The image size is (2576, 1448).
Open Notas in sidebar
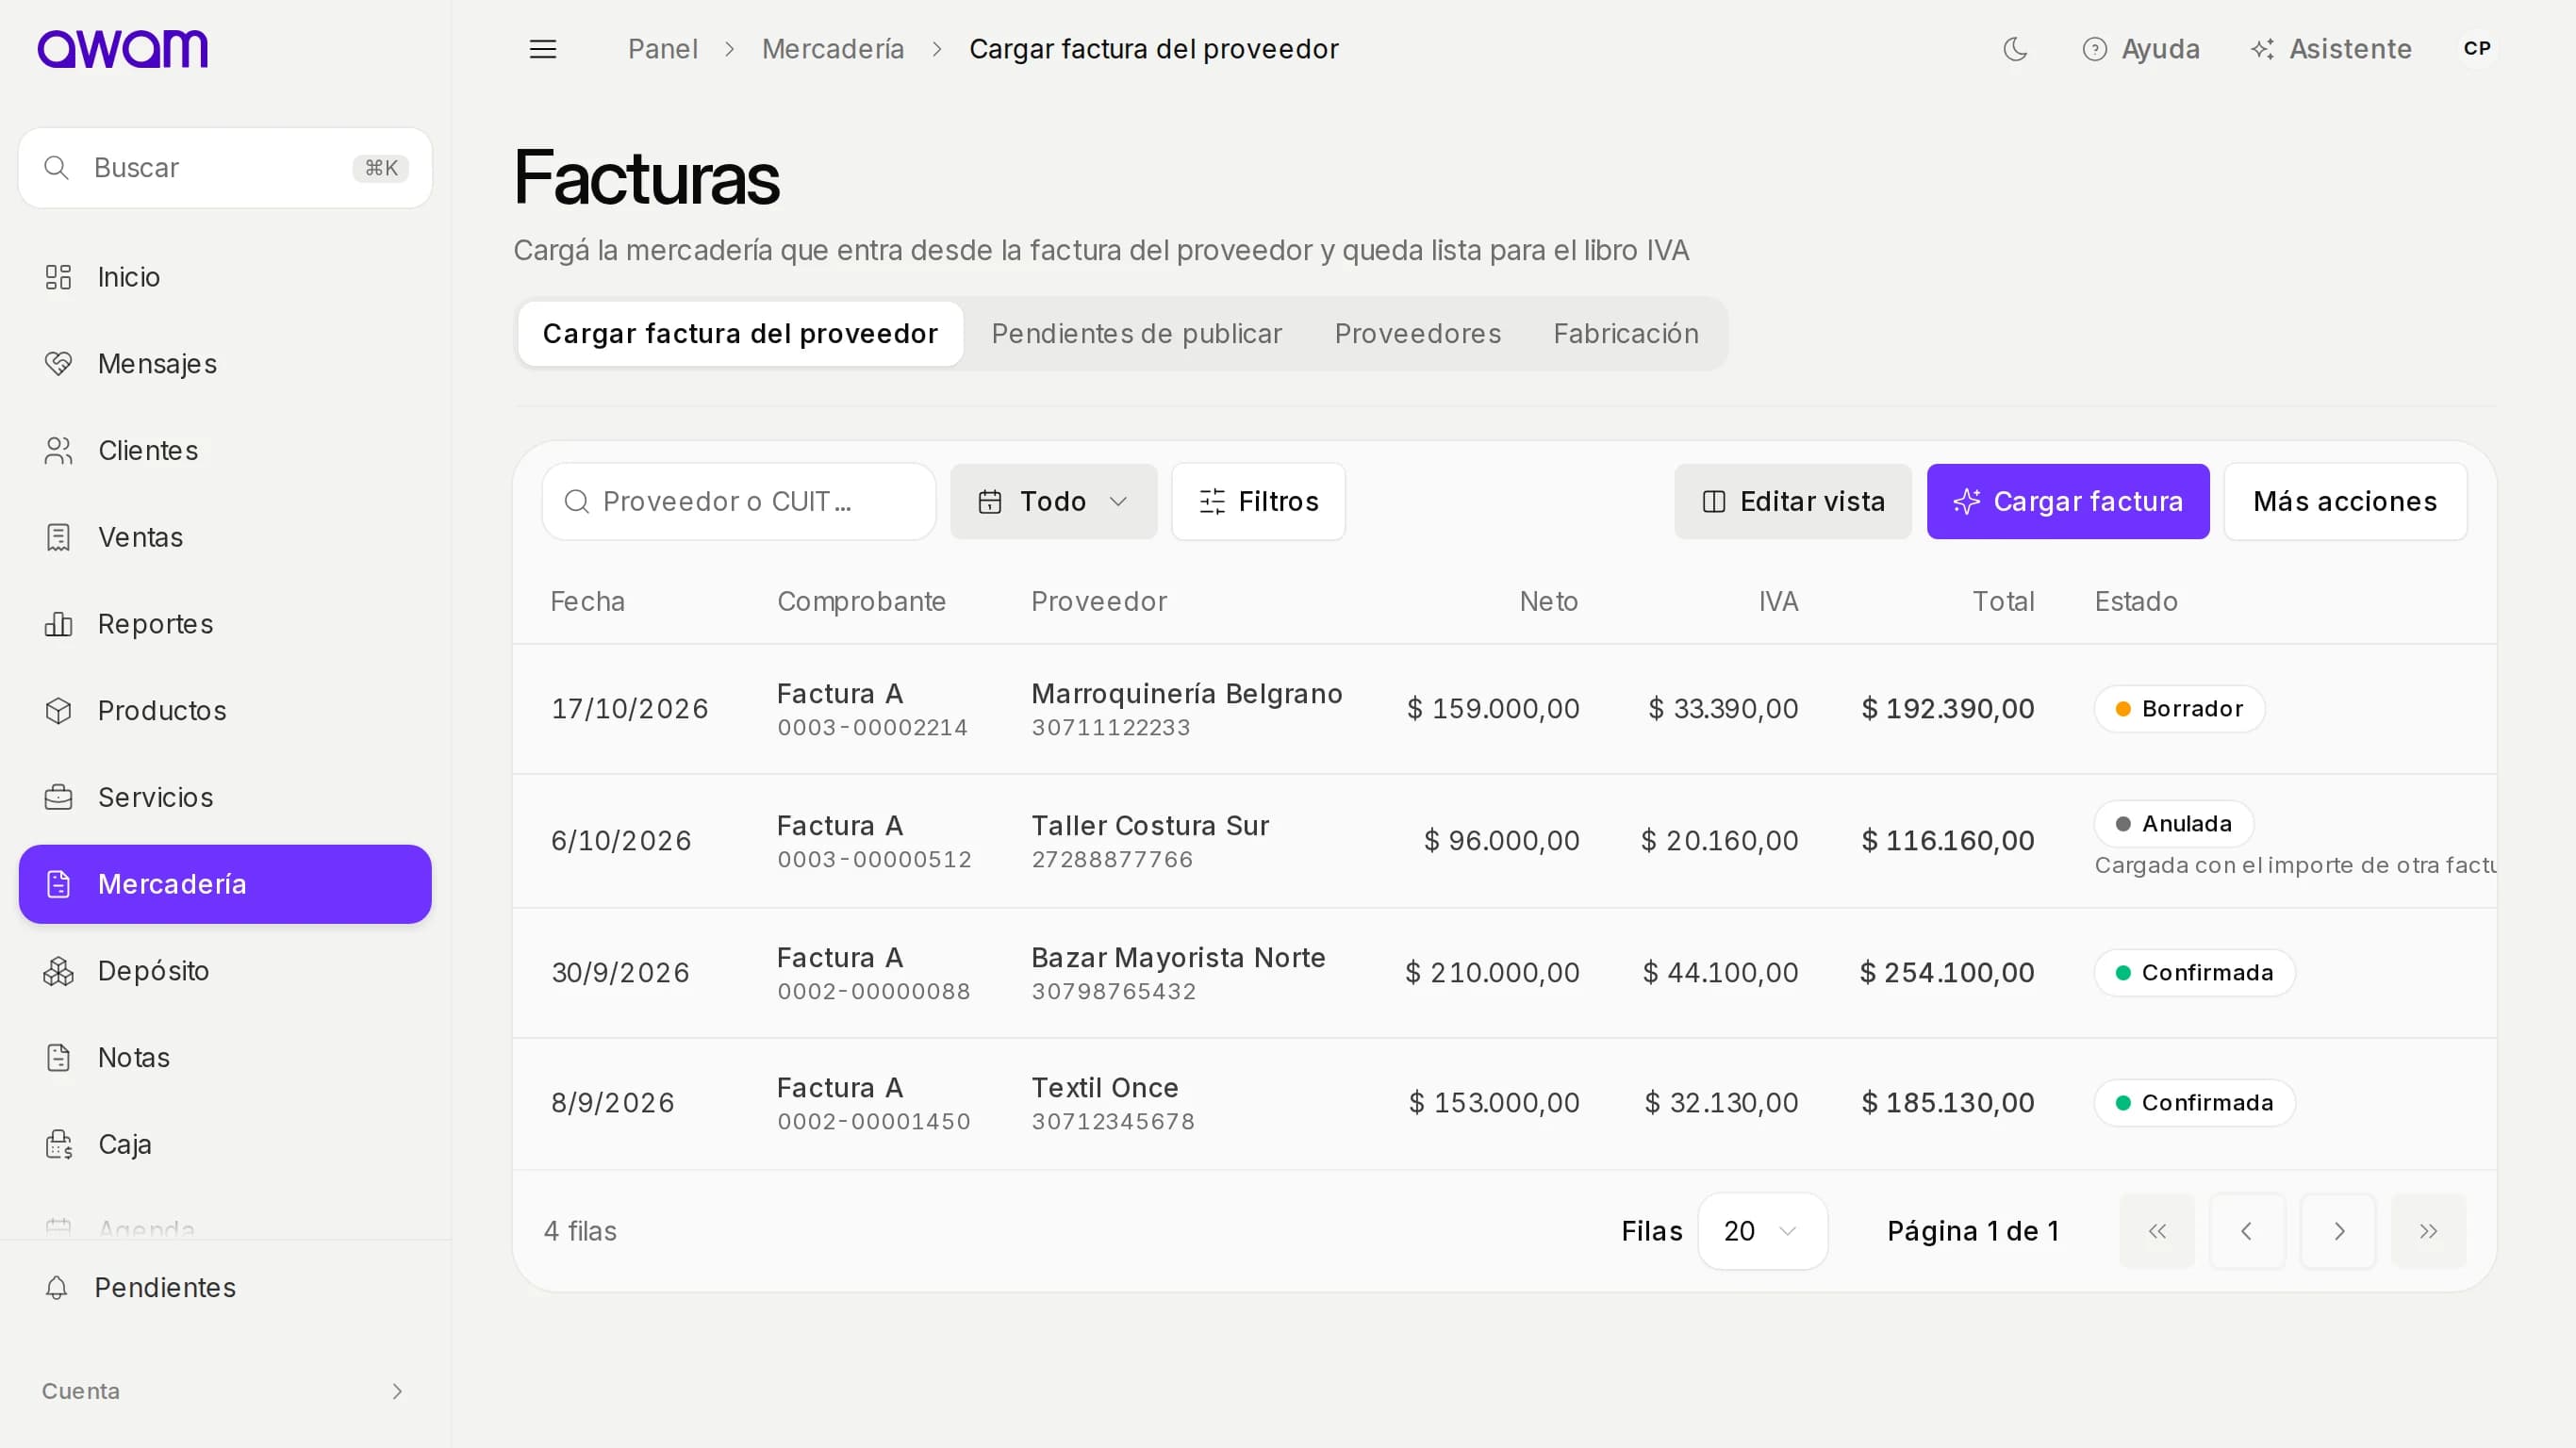tap(225, 1057)
